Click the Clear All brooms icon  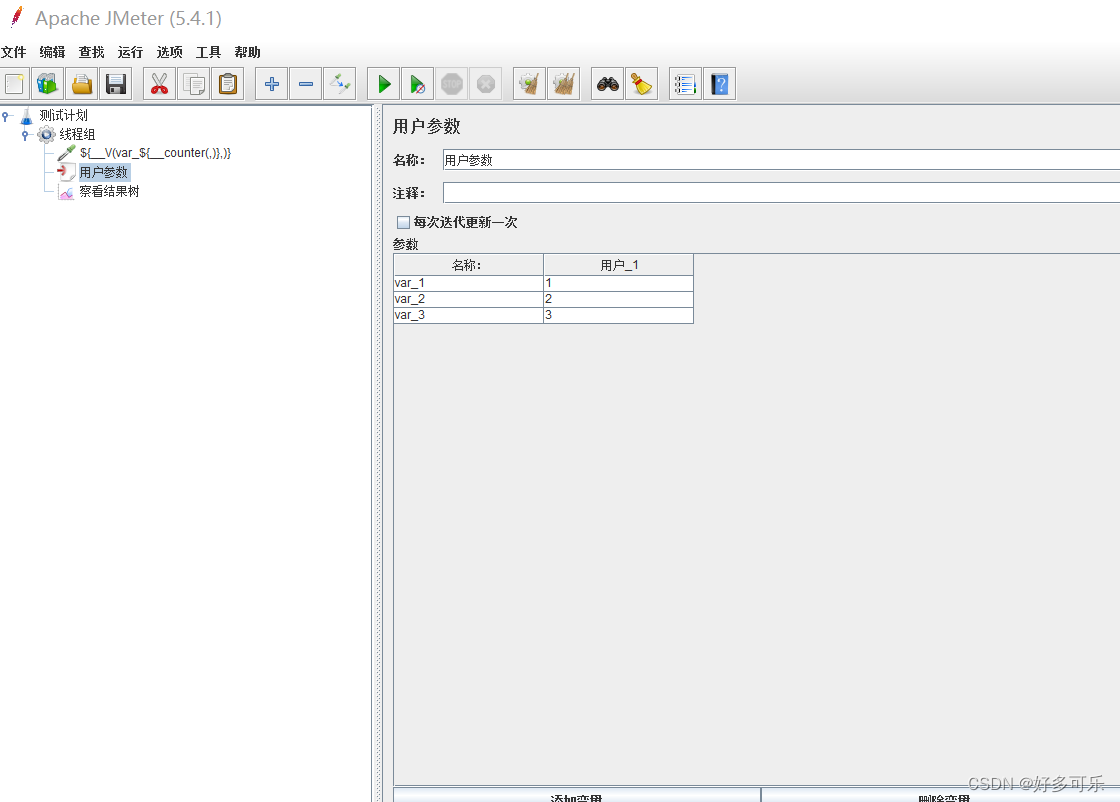(564, 84)
